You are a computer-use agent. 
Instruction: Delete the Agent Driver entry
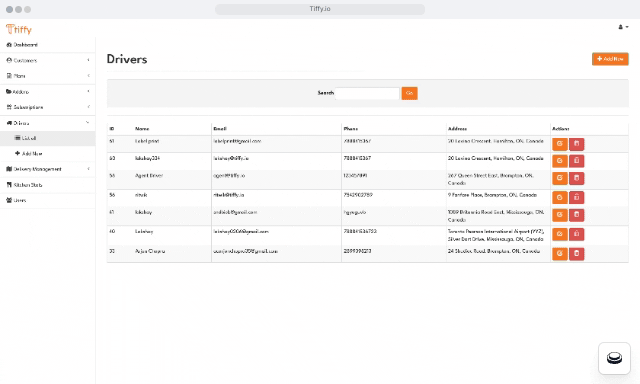click(x=576, y=178)
